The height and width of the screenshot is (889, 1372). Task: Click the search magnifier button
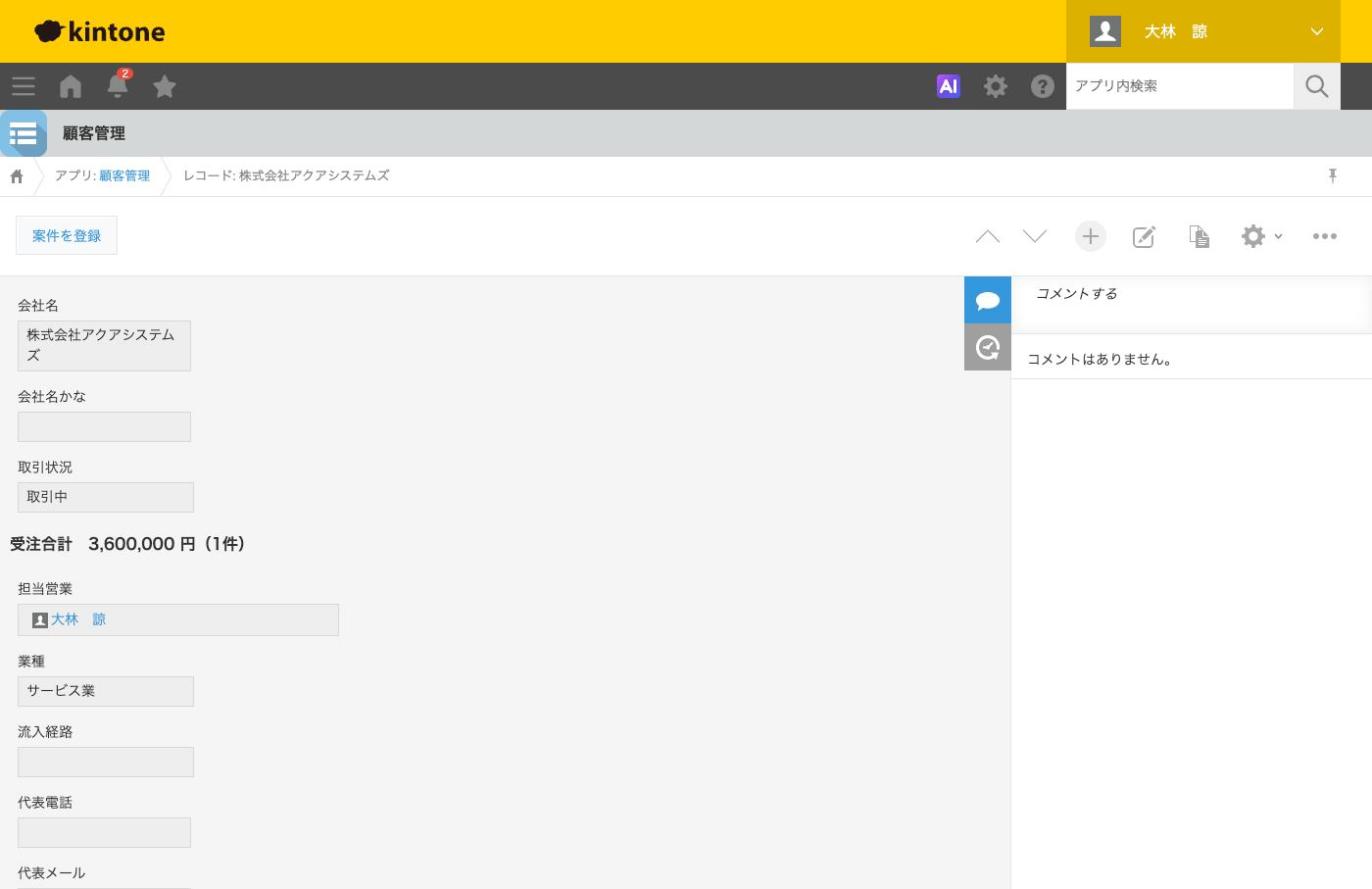pos(1317,87)
